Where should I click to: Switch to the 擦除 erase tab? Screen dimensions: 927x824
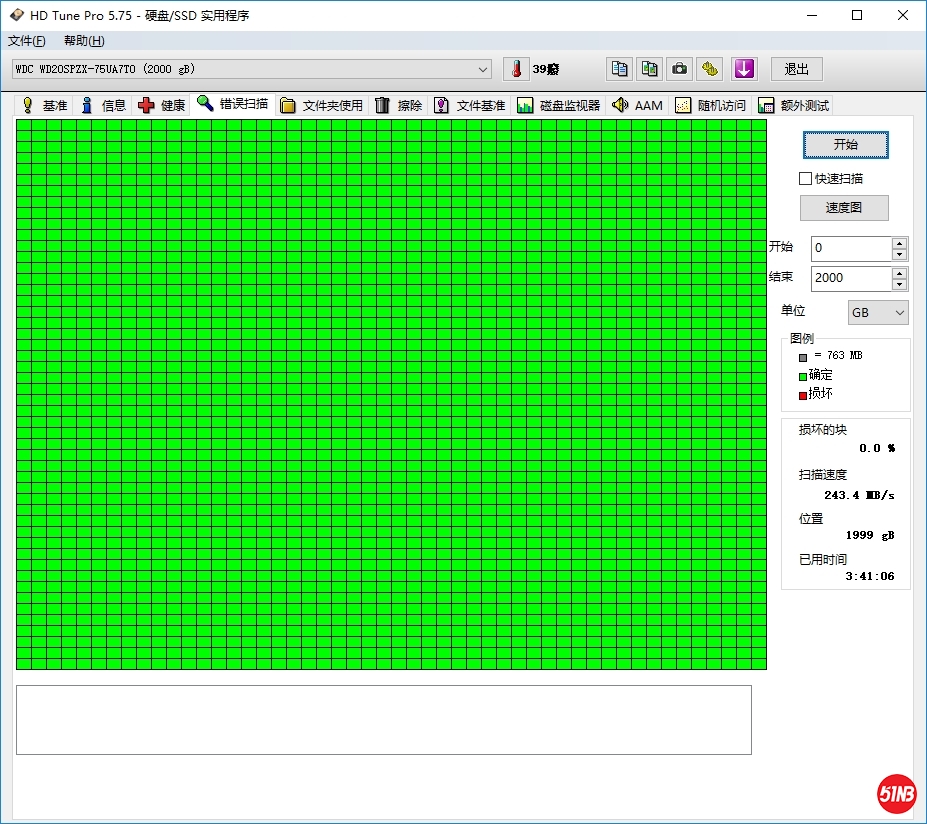pyautogui.click(x=398, y=105)
